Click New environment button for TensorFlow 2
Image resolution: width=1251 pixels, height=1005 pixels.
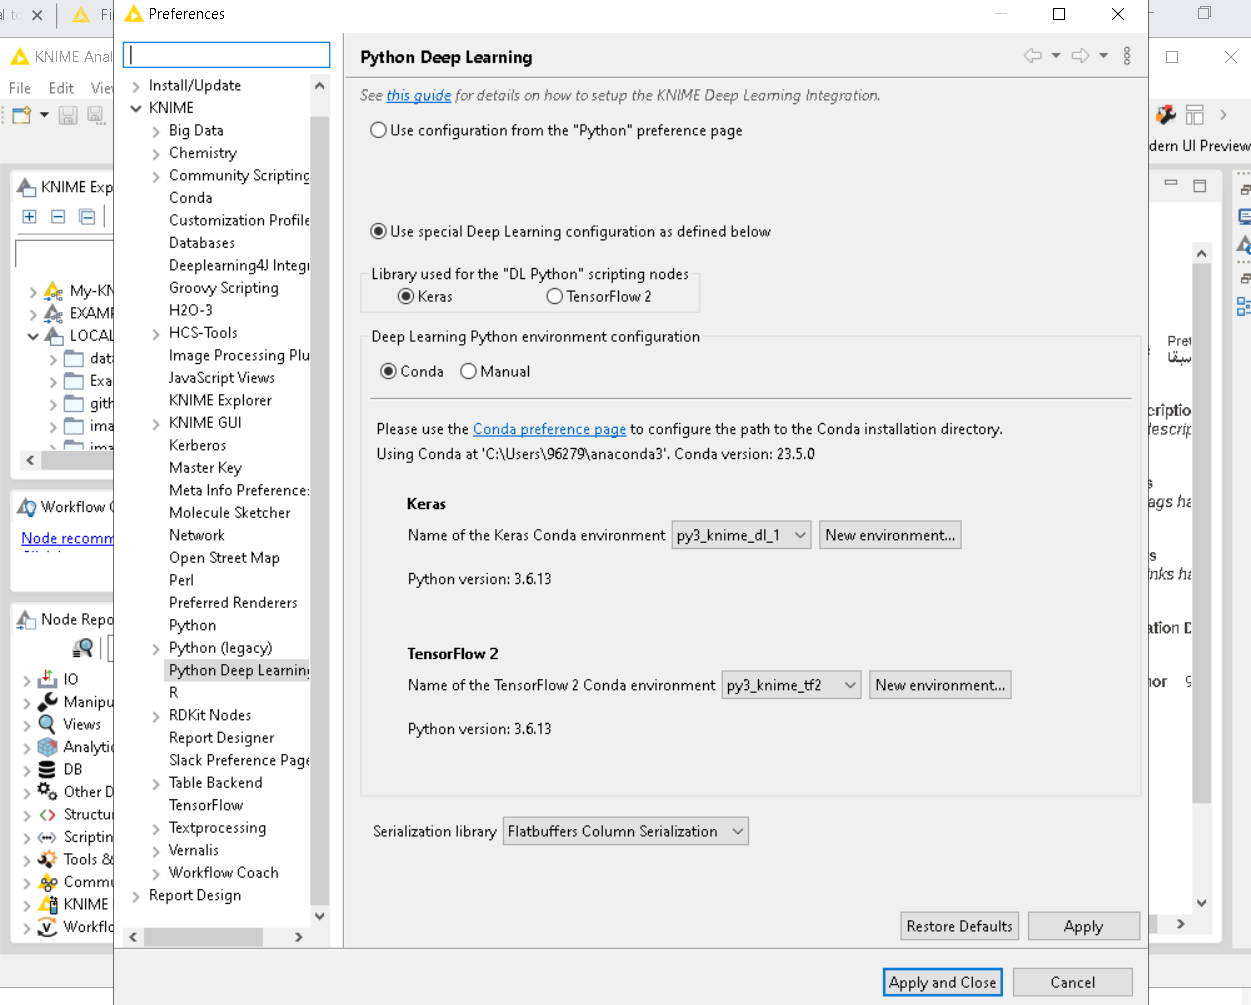click(940, 685)
